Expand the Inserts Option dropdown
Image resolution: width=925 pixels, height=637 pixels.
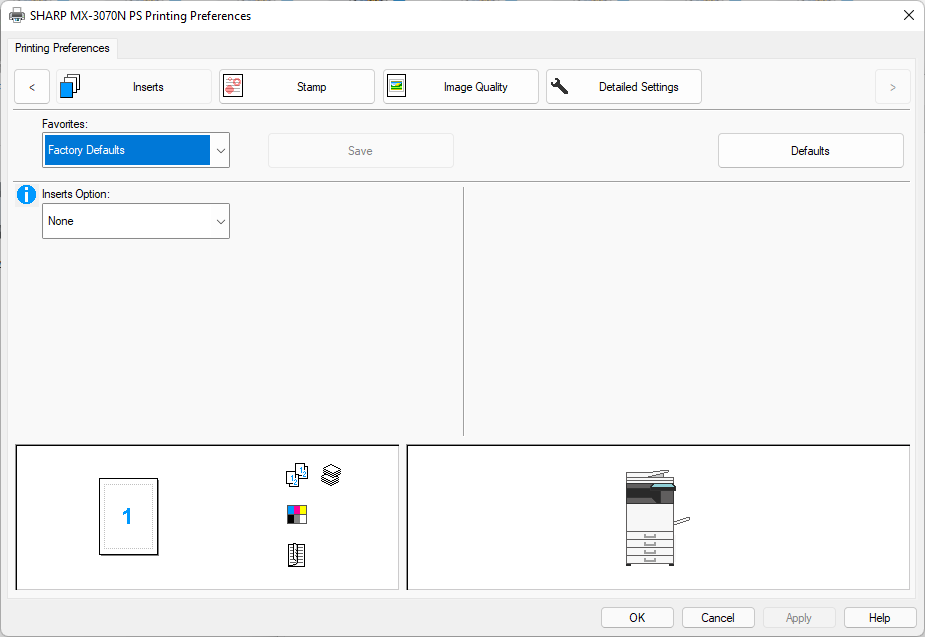[x=136, y=221]
